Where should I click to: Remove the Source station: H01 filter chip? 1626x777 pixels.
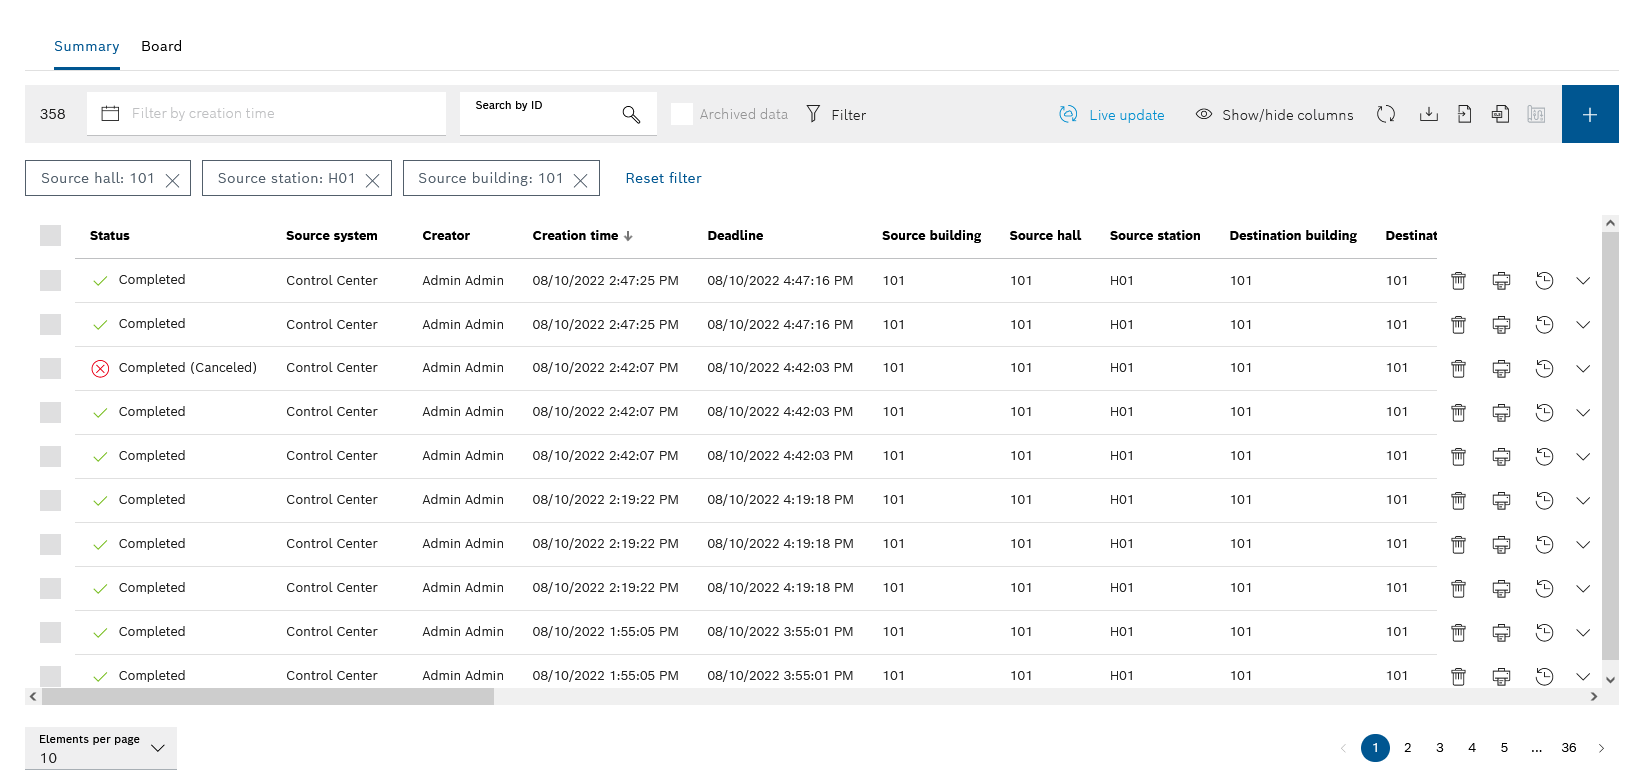pyautogui.click(x=373, y=180)
